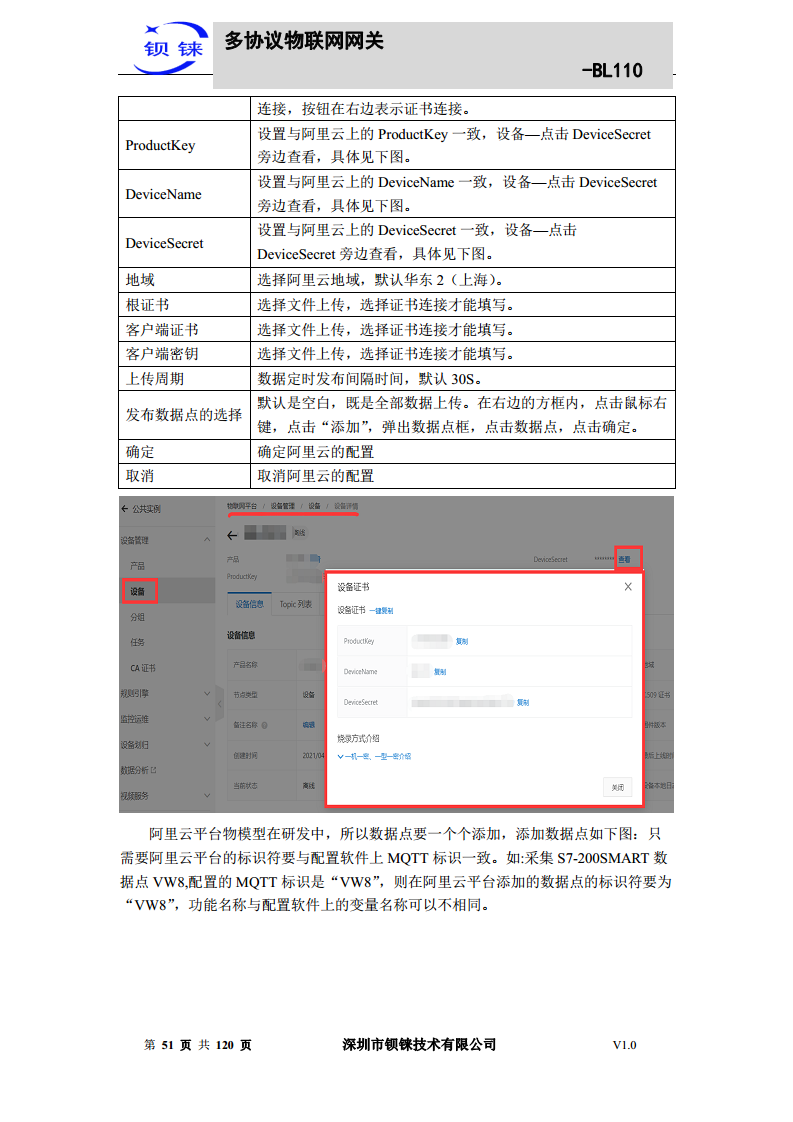Click the 客户端证书 table cell

tap(184, 329)
